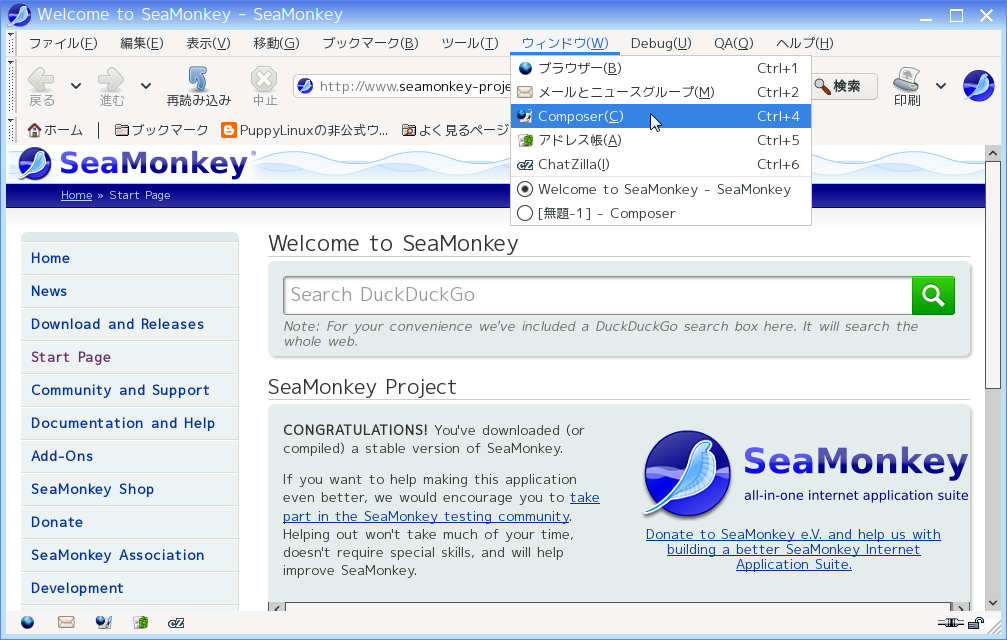Open the Forward button history dropdown arrow
1007x640 pixels.
point(146,85)
